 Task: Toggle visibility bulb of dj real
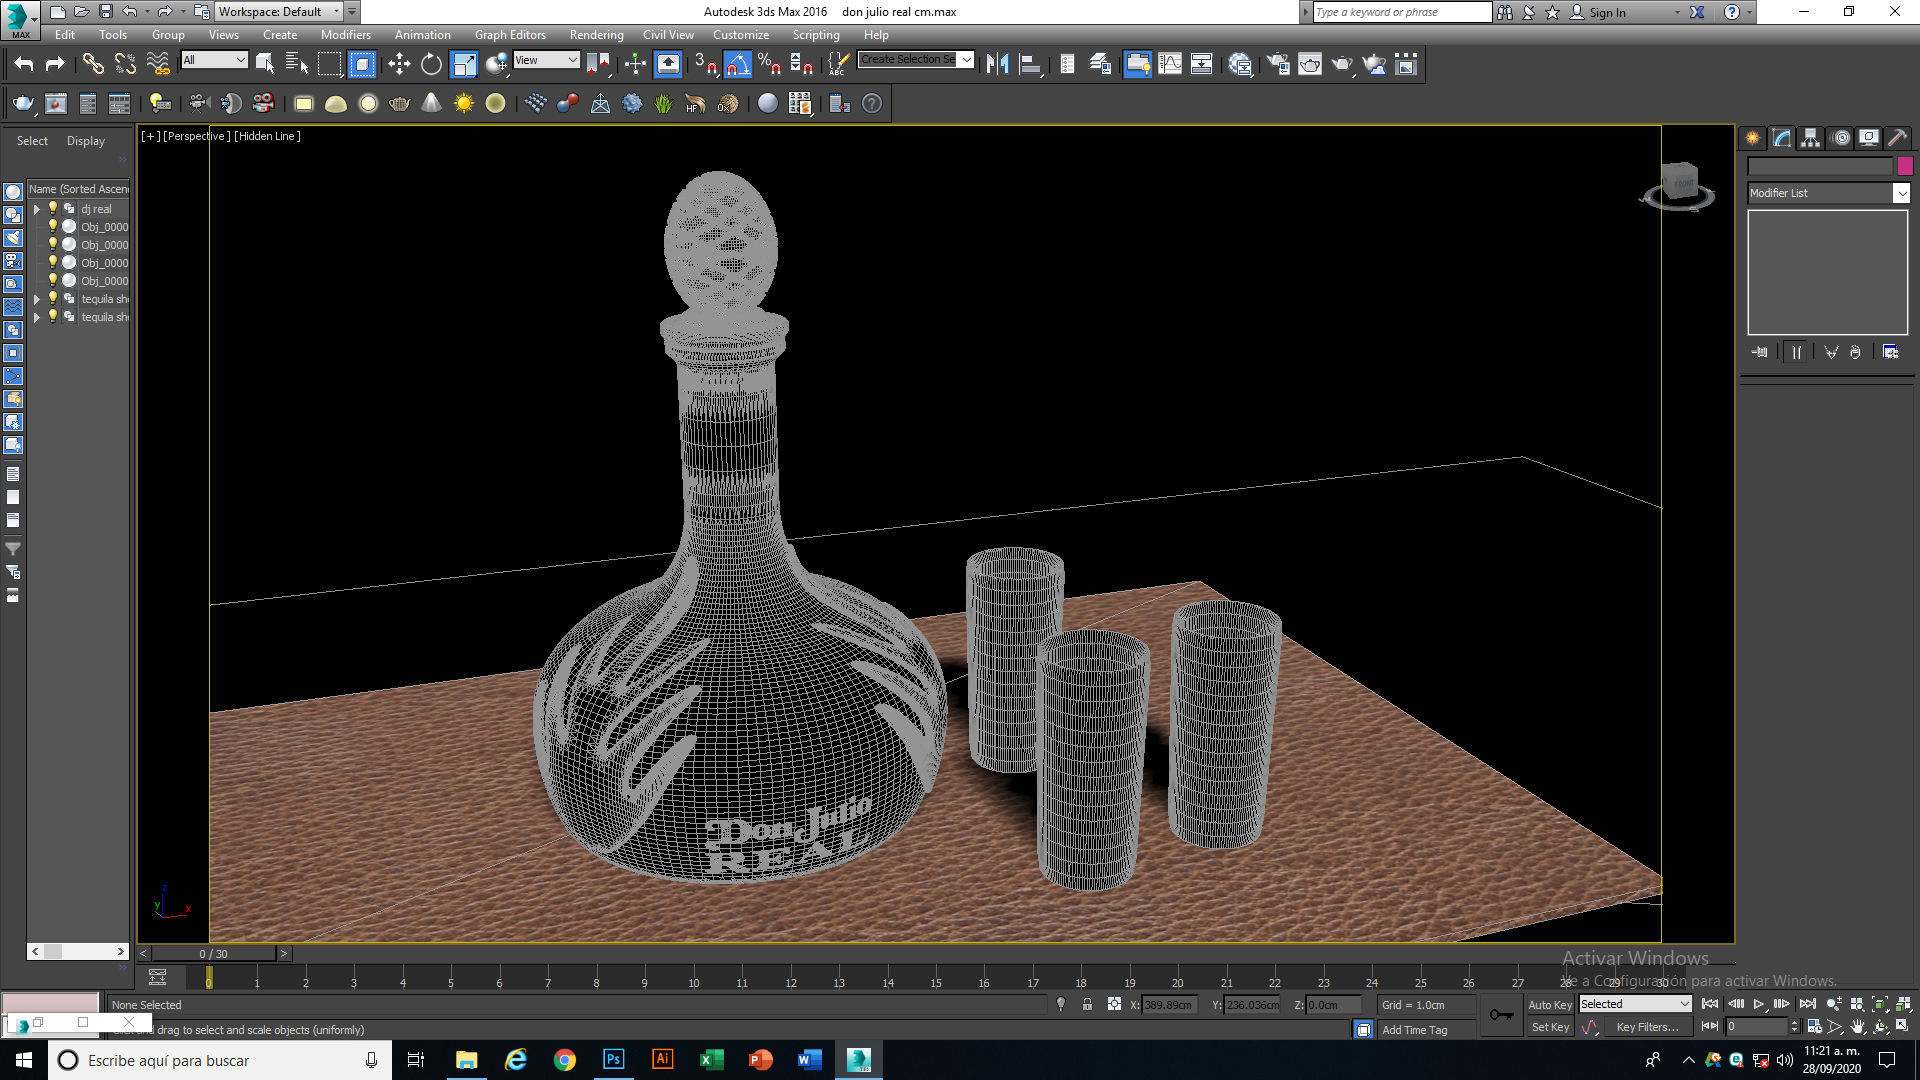[x=53, y=208]
